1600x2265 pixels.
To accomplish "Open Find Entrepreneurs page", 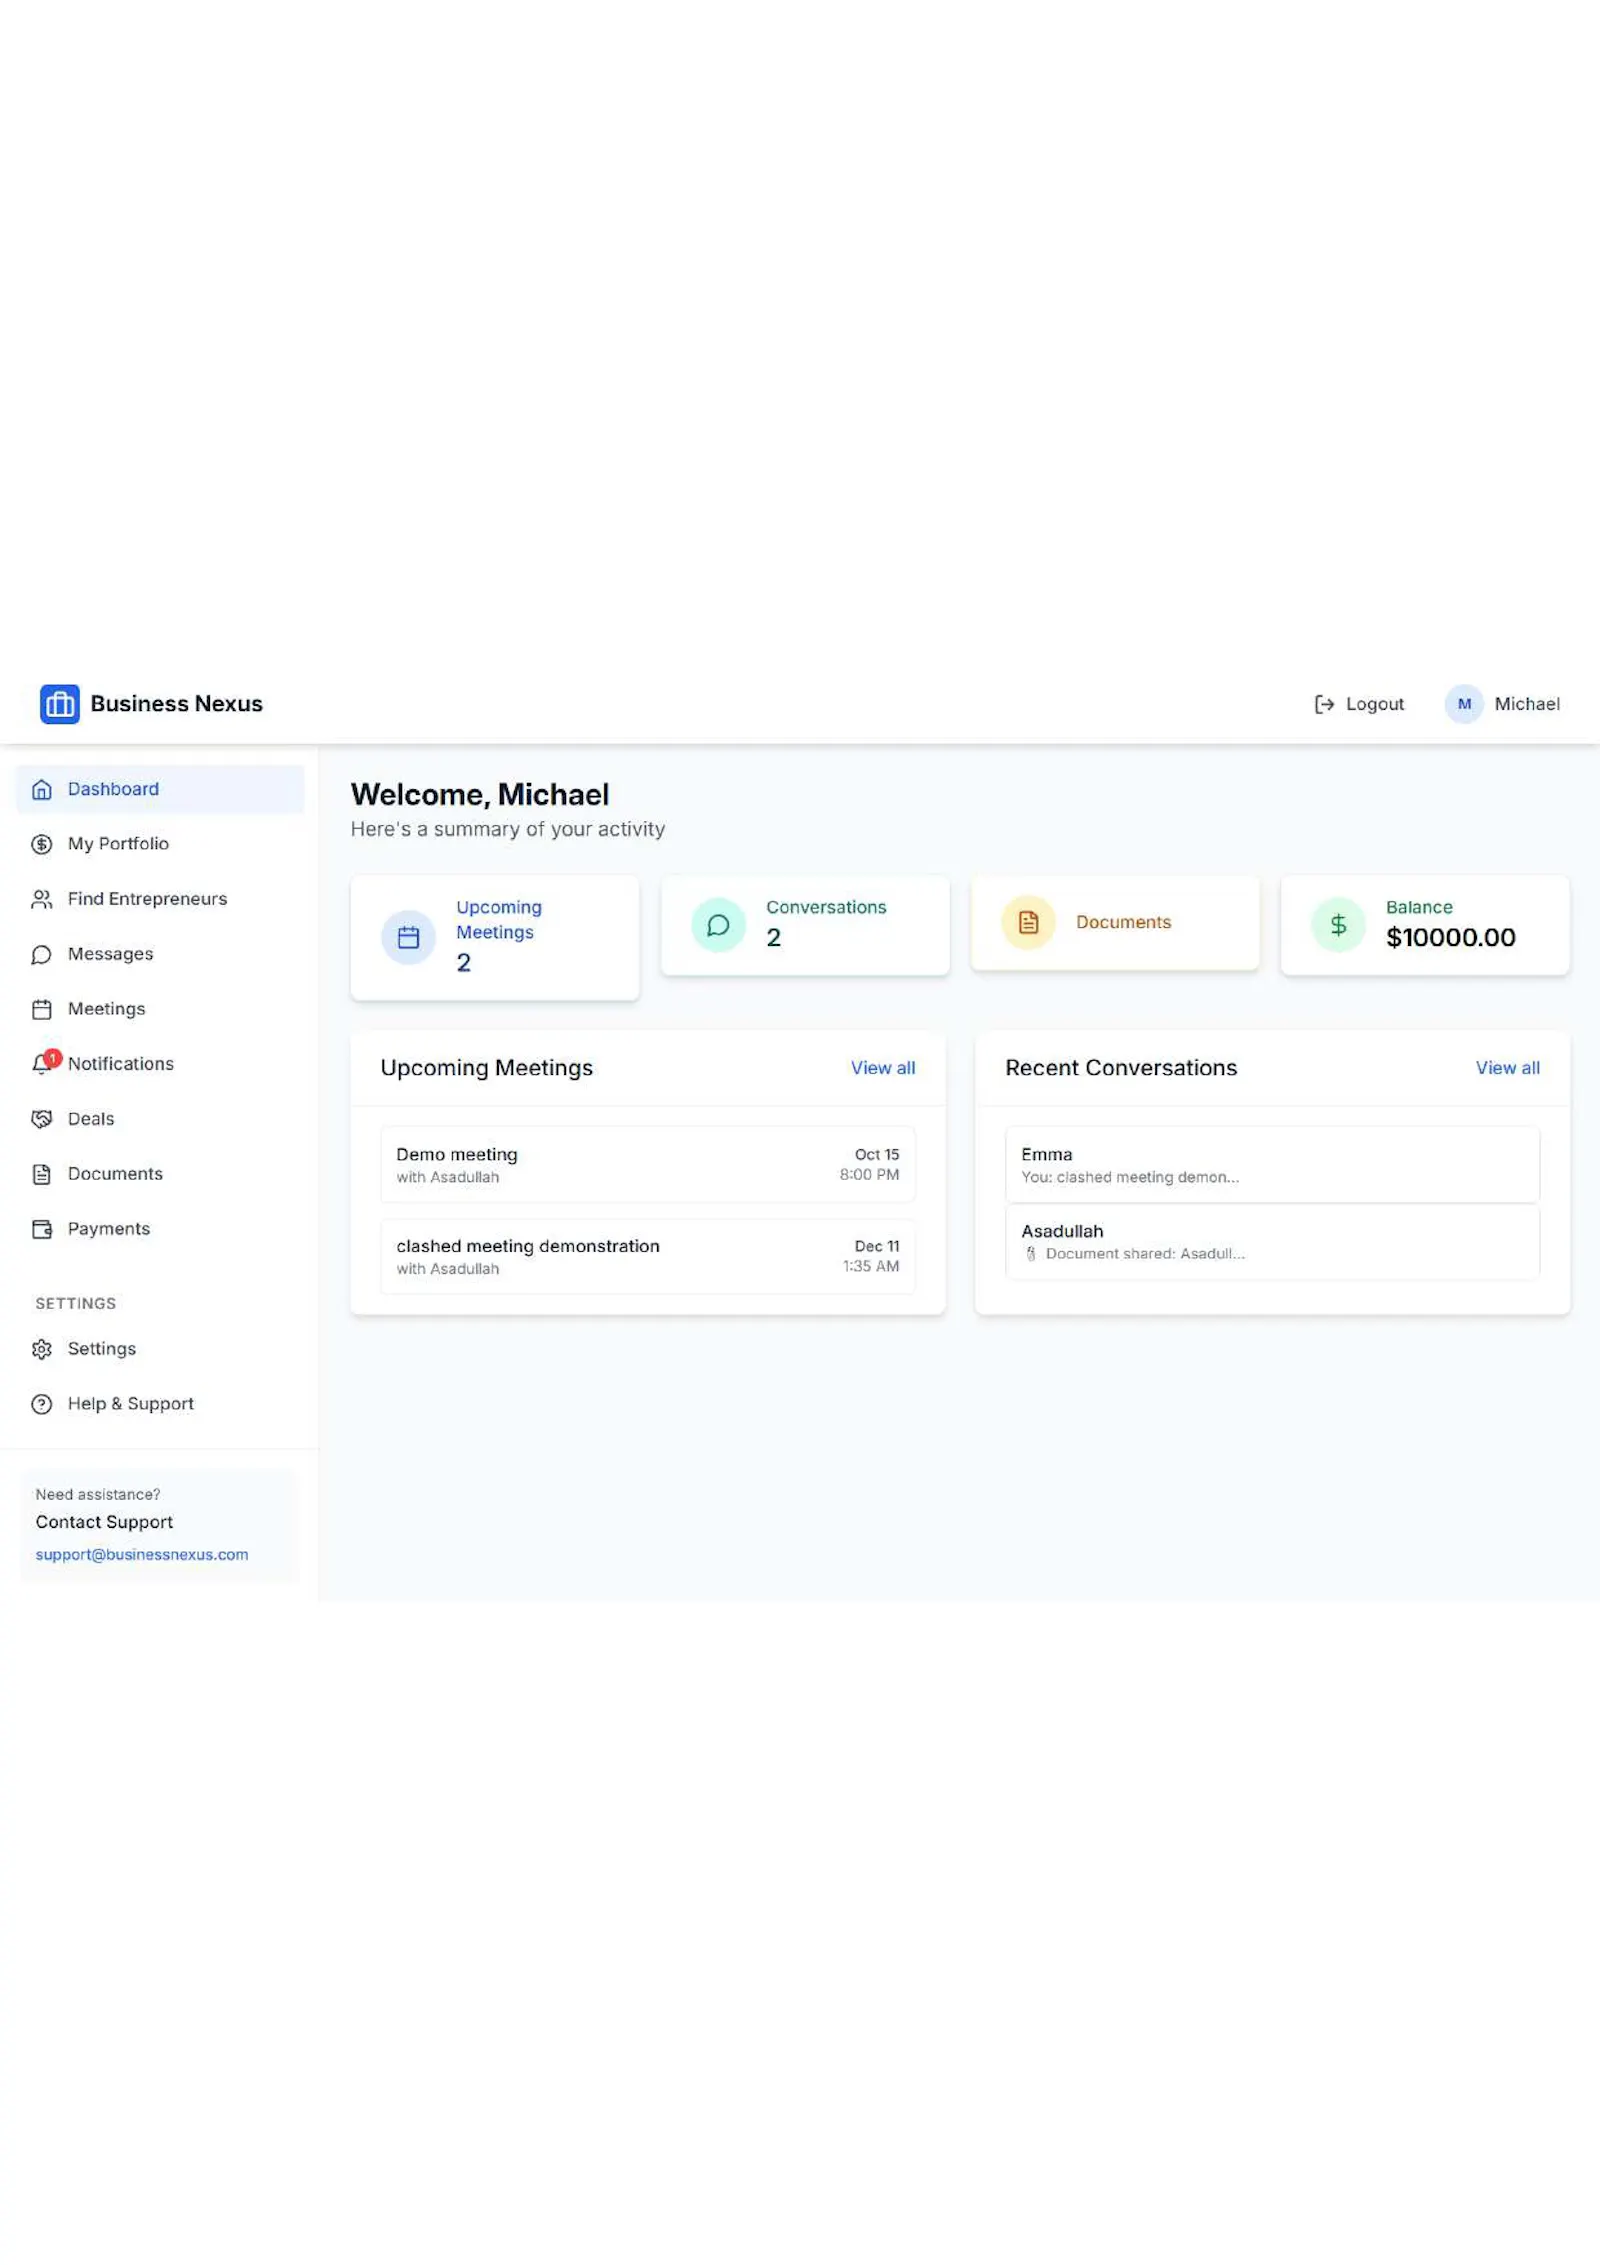I will 160,899.
